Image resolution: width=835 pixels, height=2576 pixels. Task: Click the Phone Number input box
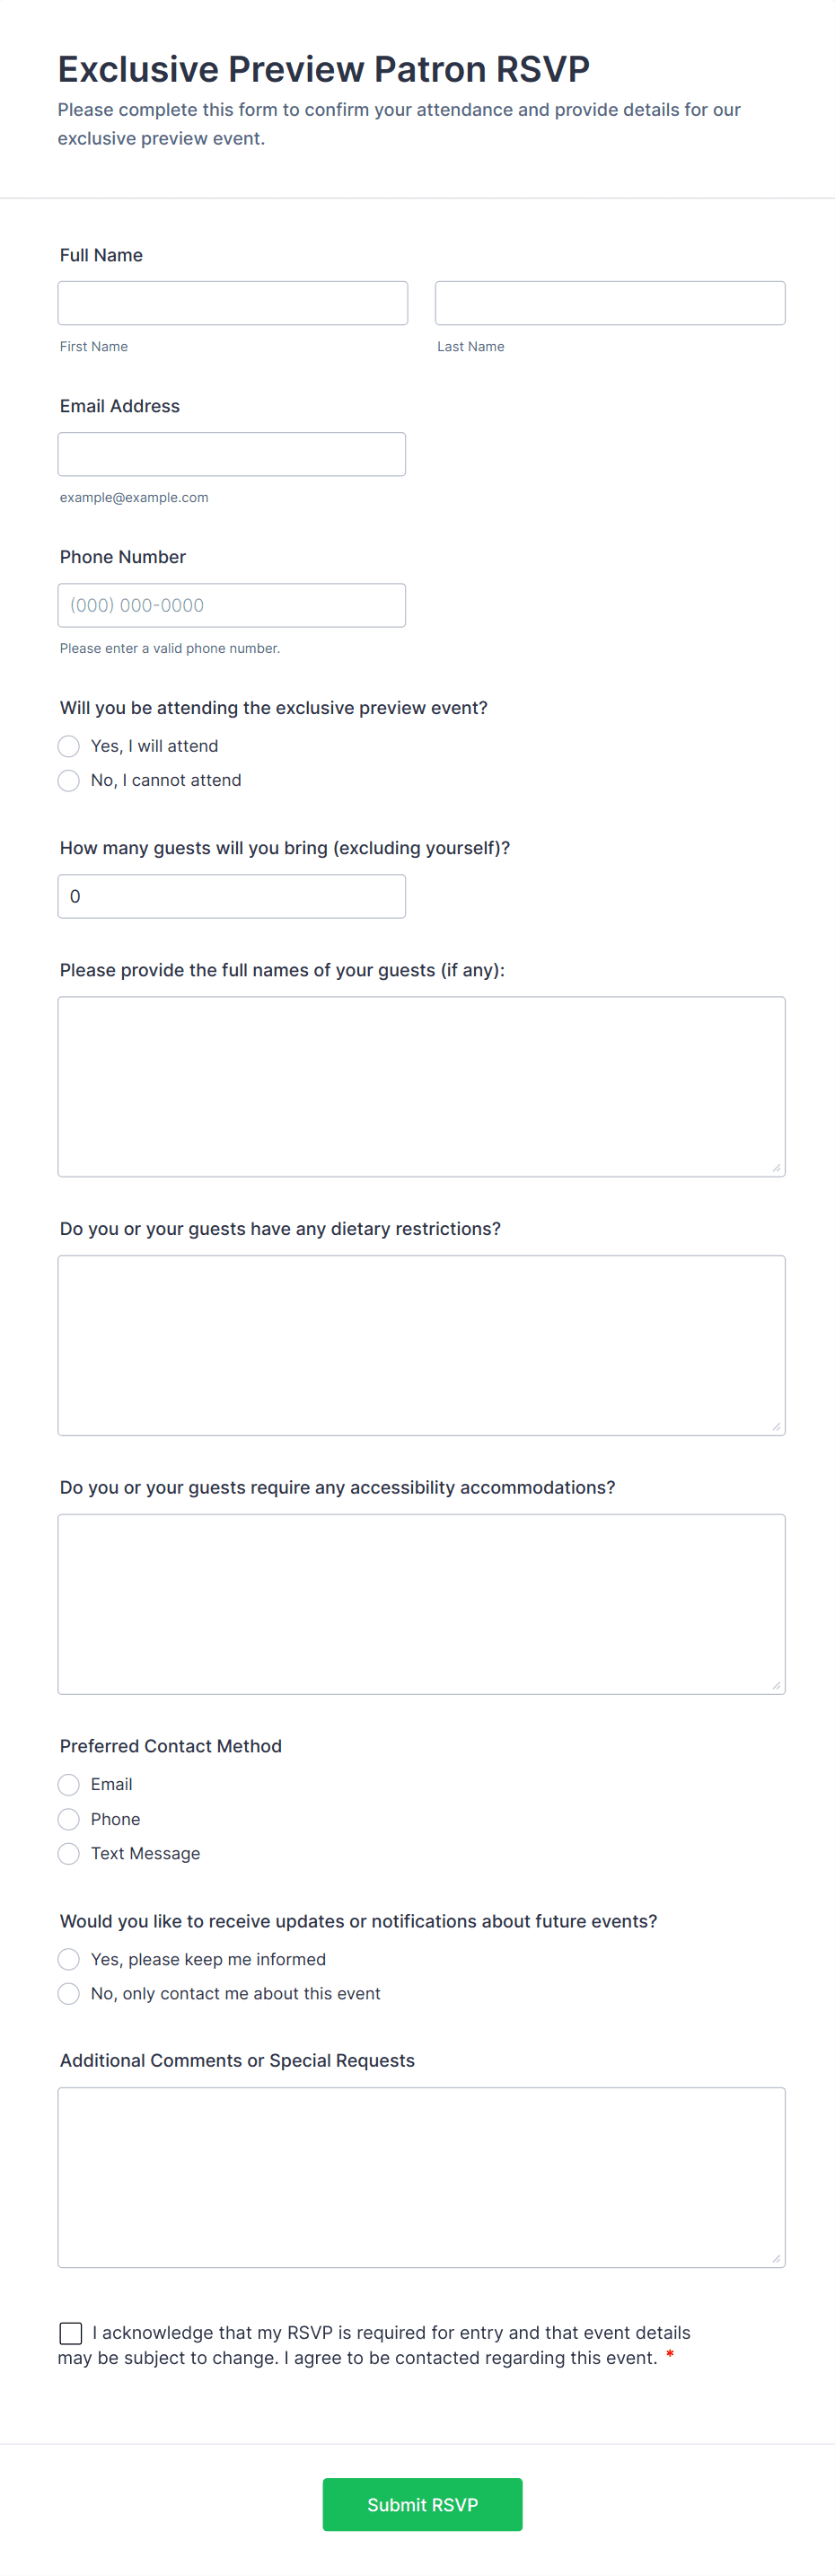pyautogui.click(x=231, y=605)
